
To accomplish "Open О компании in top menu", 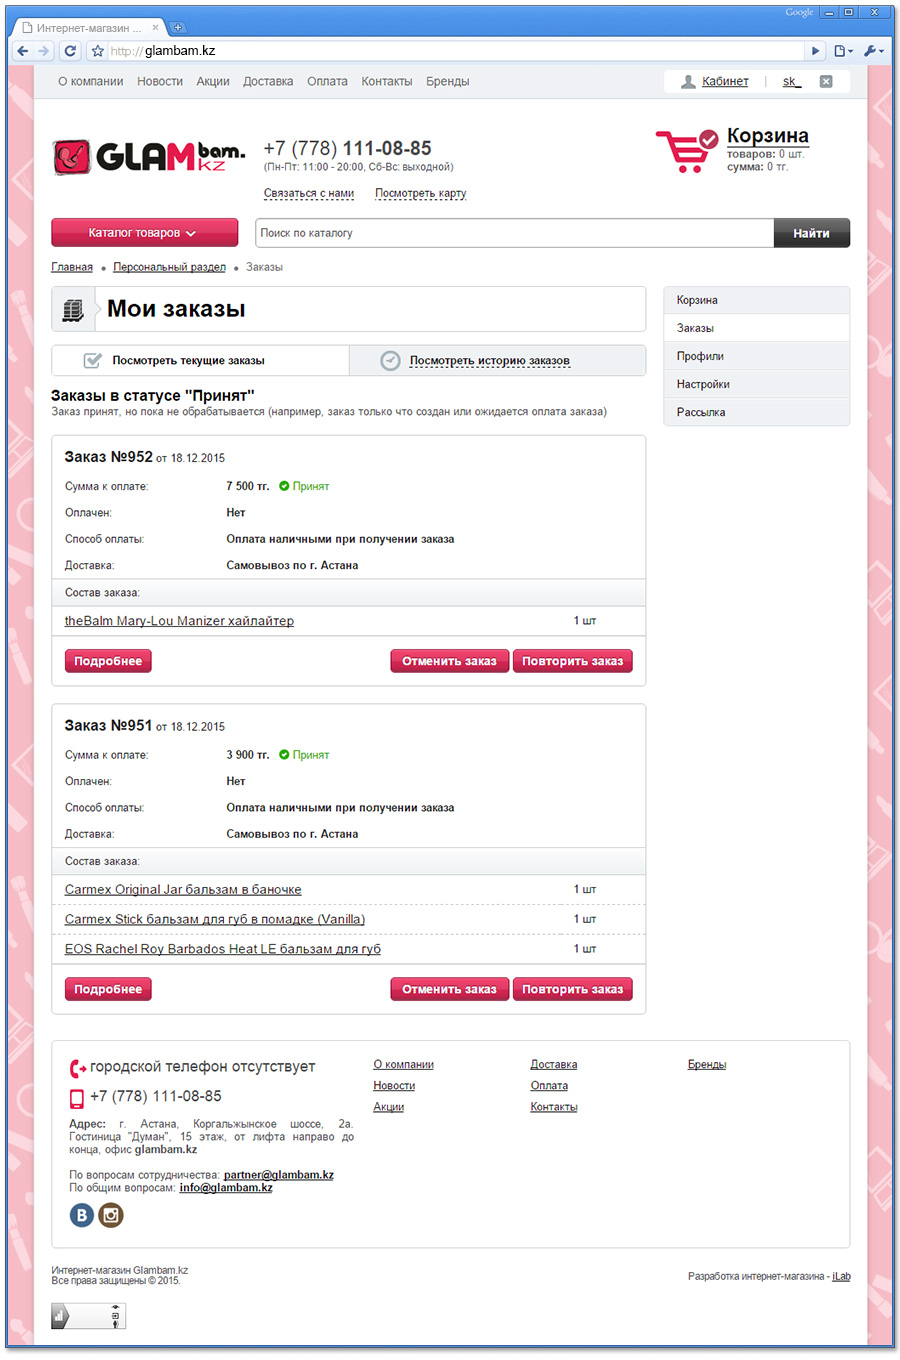I will point(91,82).
